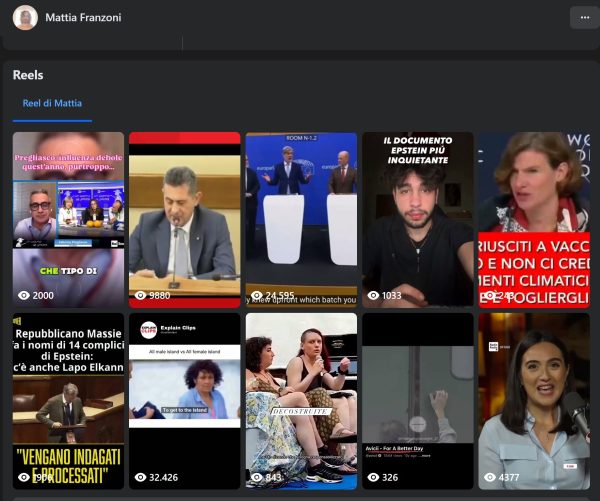
Task: Click the Reels section heading
Action: [28, 75]
